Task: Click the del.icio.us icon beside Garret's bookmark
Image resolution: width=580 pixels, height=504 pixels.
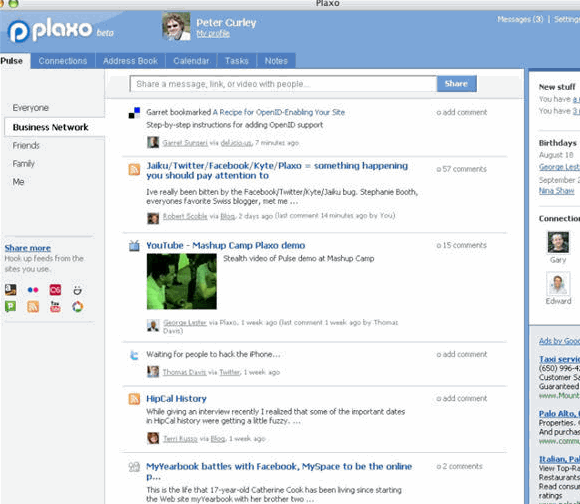Action: [x=134, y=113]
